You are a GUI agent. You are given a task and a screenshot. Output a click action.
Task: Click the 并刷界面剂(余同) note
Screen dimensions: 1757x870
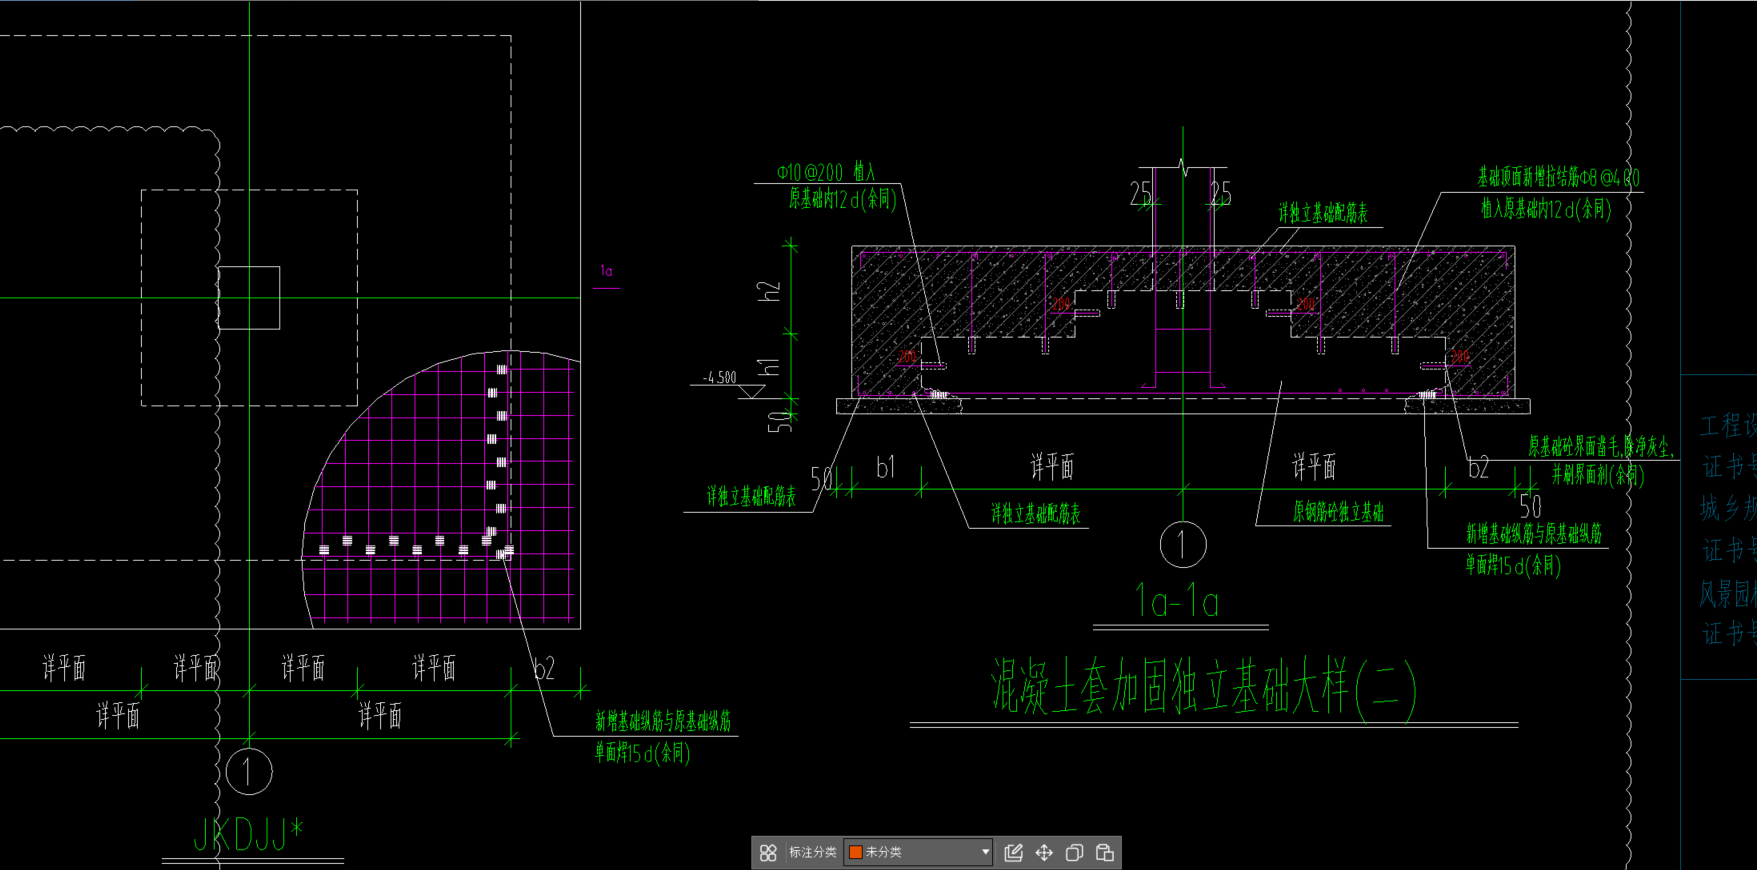[x=1597, y=475]
